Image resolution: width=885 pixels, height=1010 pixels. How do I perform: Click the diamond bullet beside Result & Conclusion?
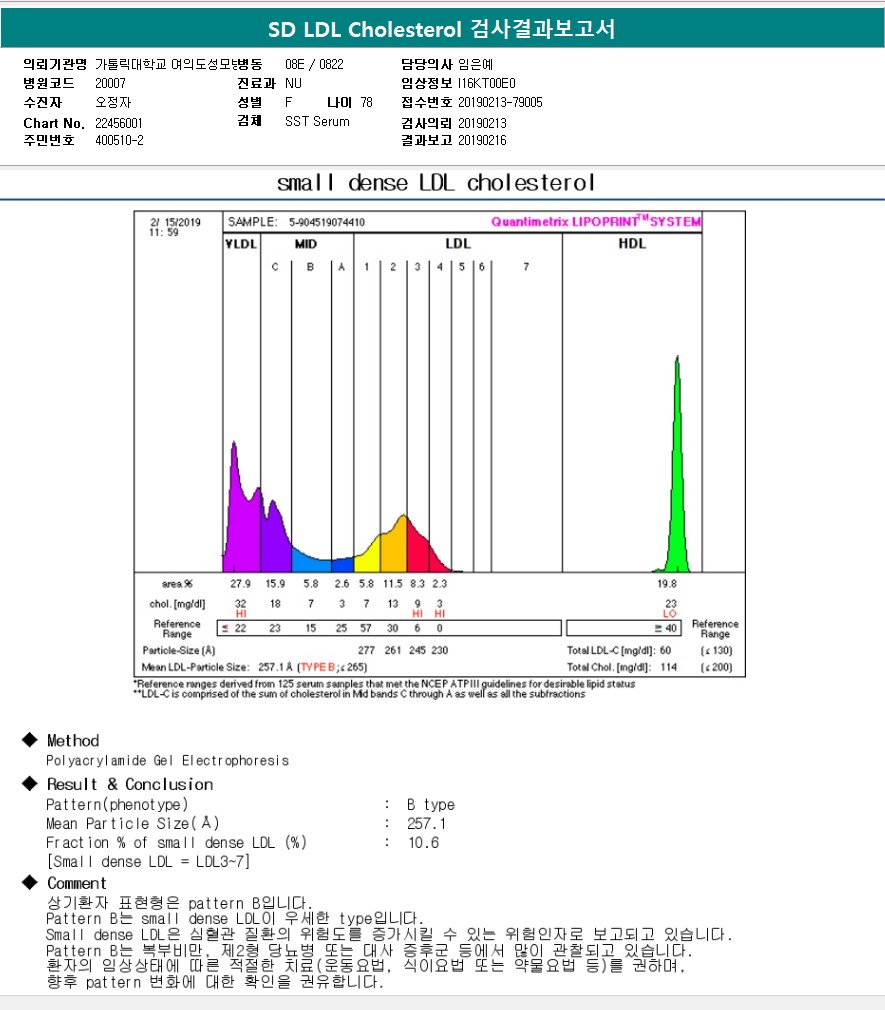coord(29,785)
